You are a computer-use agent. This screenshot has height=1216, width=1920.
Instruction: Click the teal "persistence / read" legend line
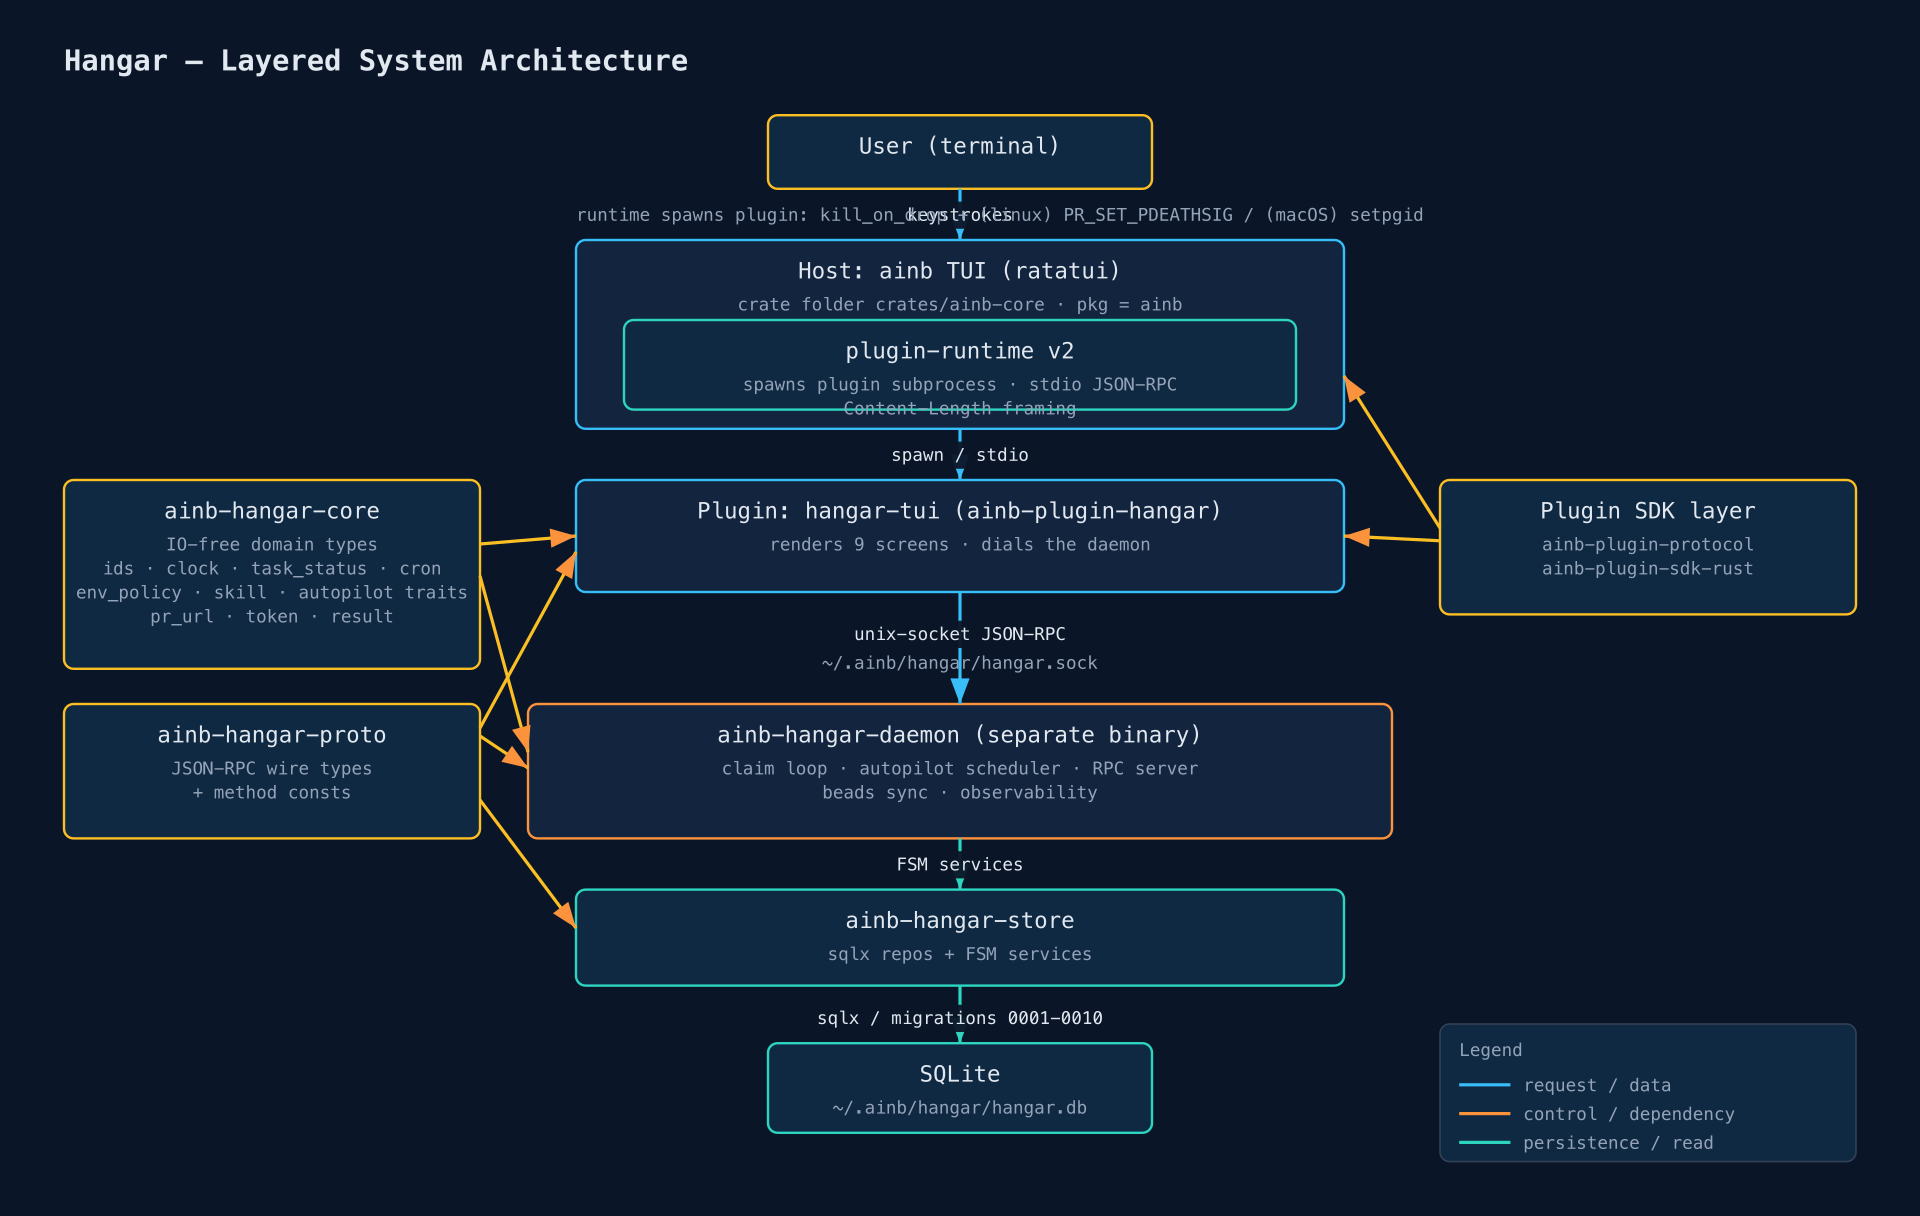click(1485, 1143)
